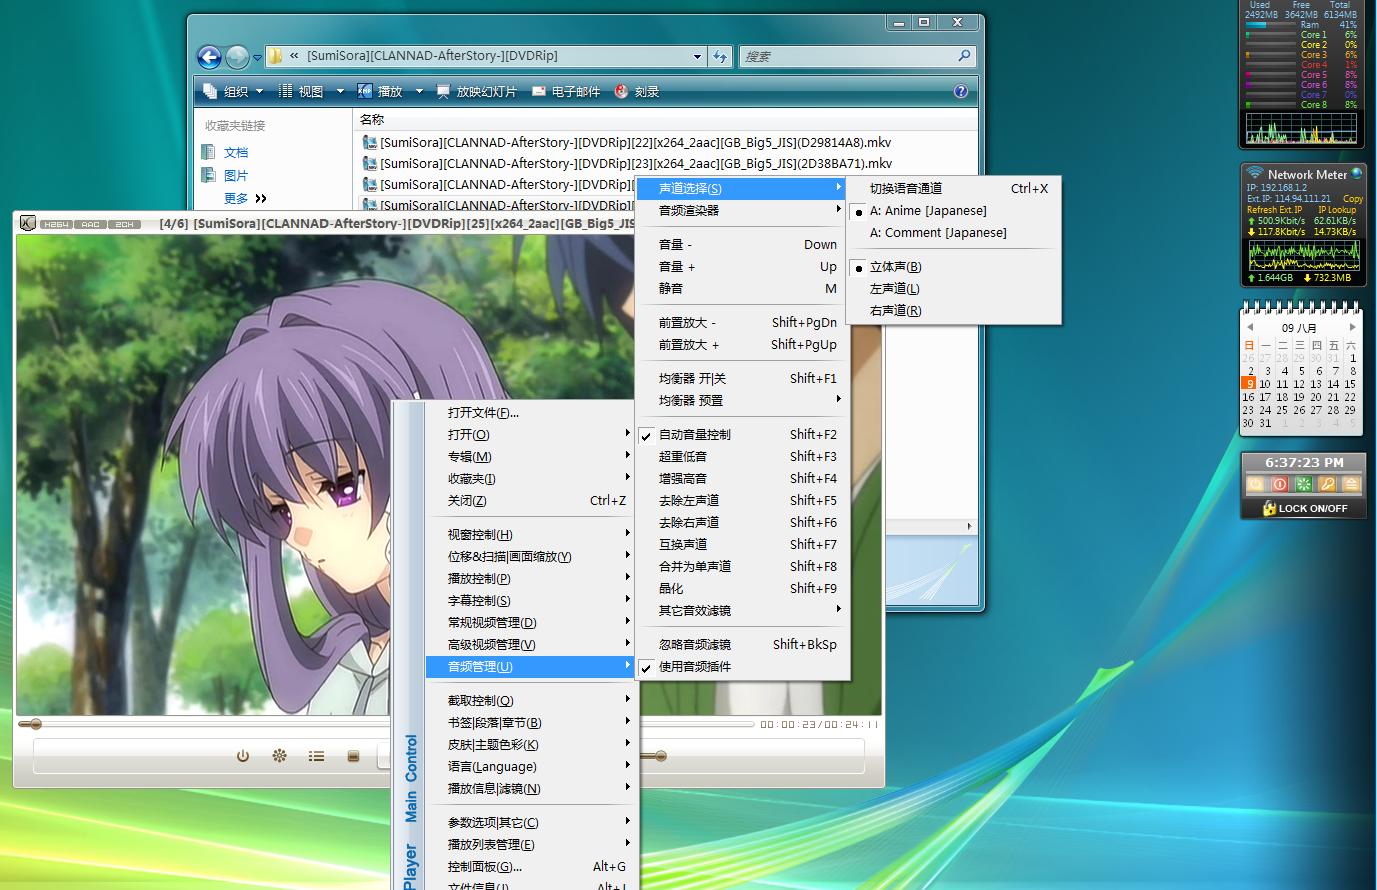The height and width of the screenshot is (890, 1377).
Task: Click the square stop icon in player
Action: tap(353, 756)
